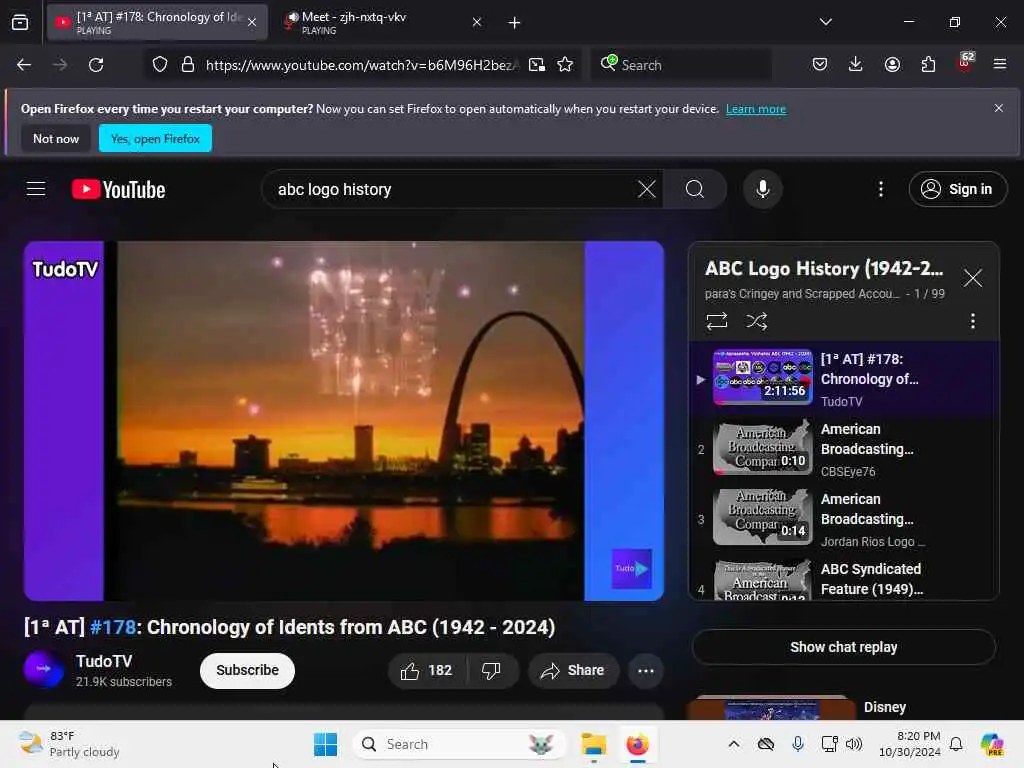Open TudoTV channel name link
This screenshot has width=1024, height=768.
104,662
